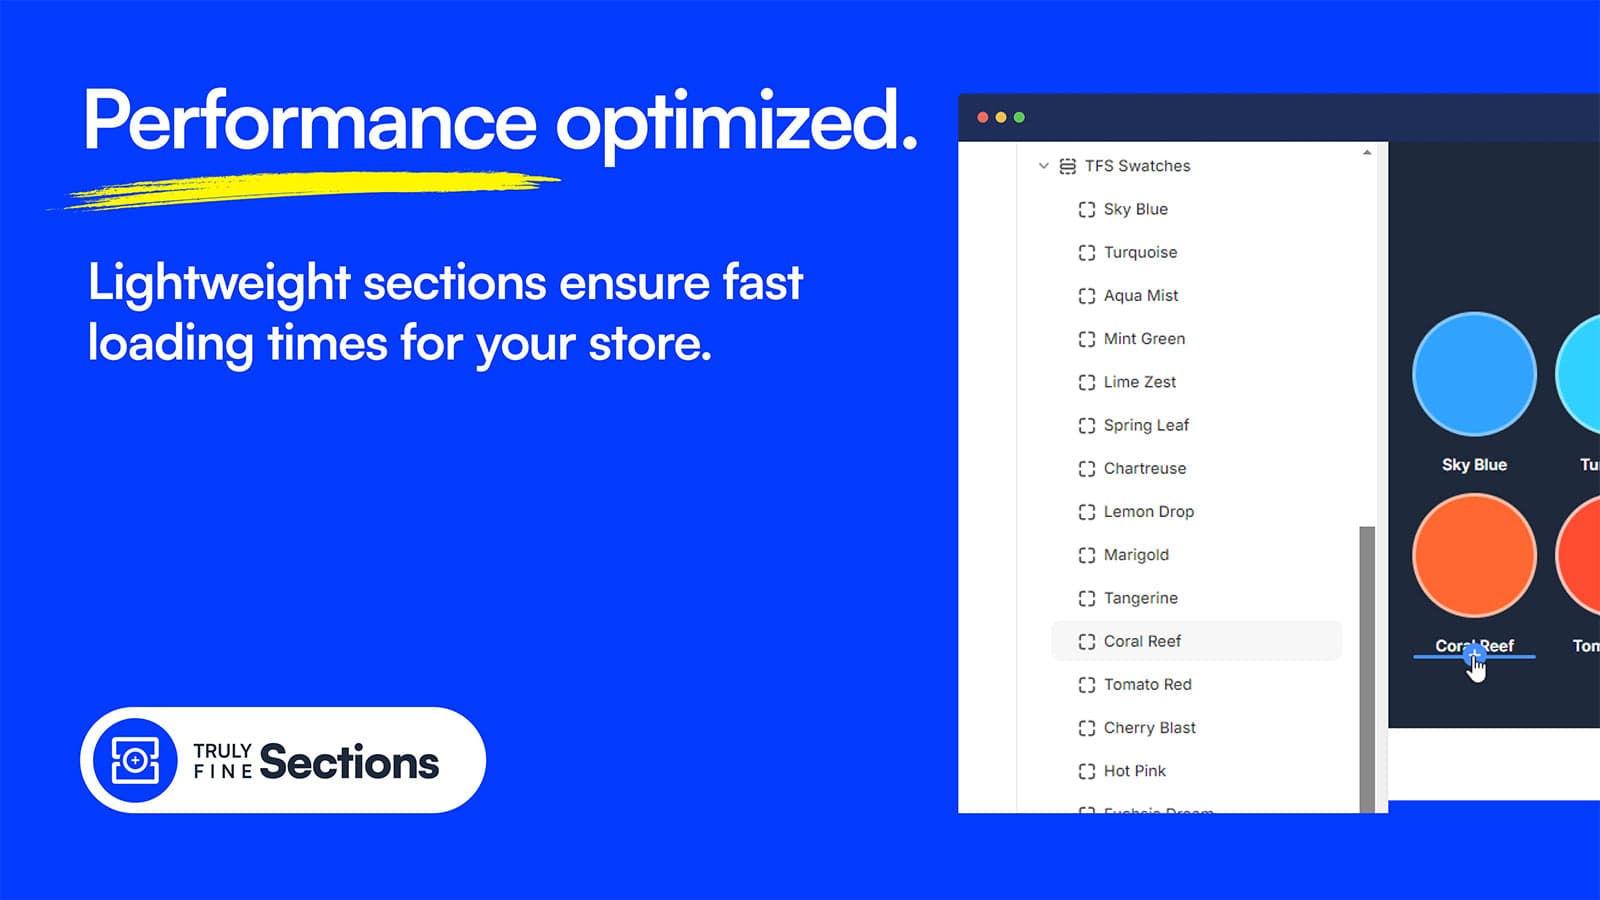Click the block icon beside Turquoise
Viewport: 1600px width, 900px height.
click(1087, 253)
